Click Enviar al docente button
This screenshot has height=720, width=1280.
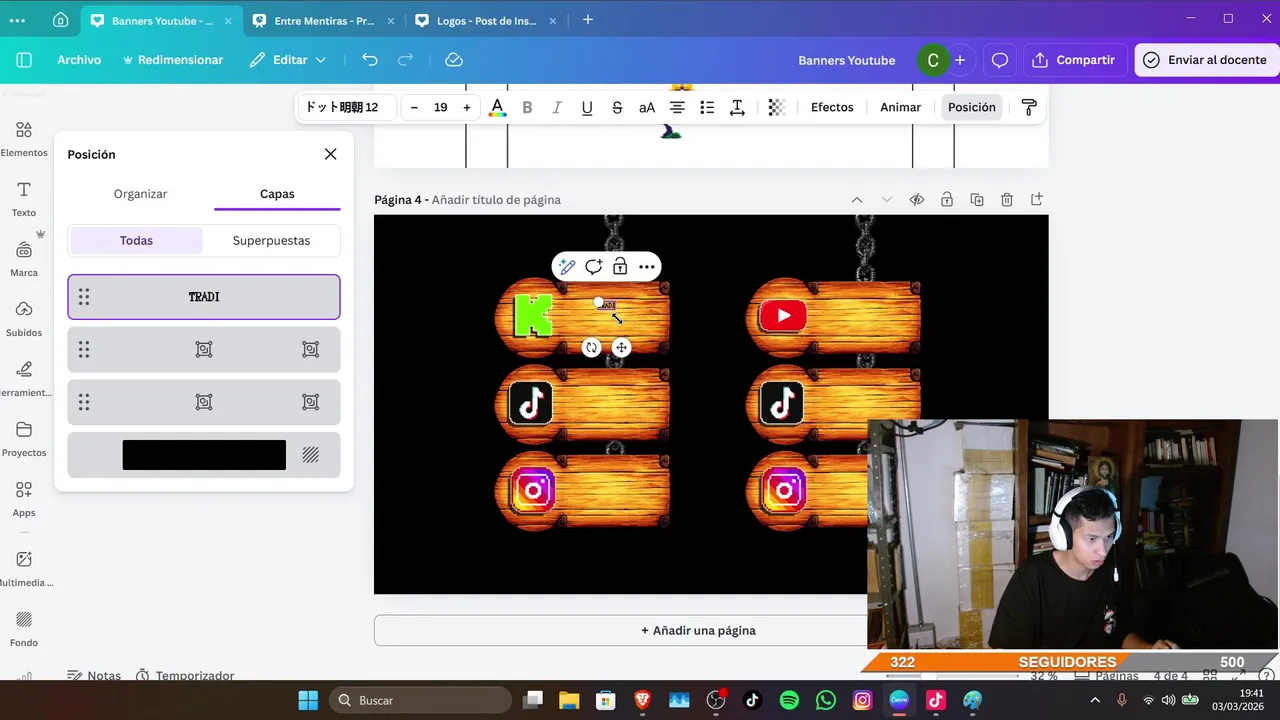[x=1206, y=60]
